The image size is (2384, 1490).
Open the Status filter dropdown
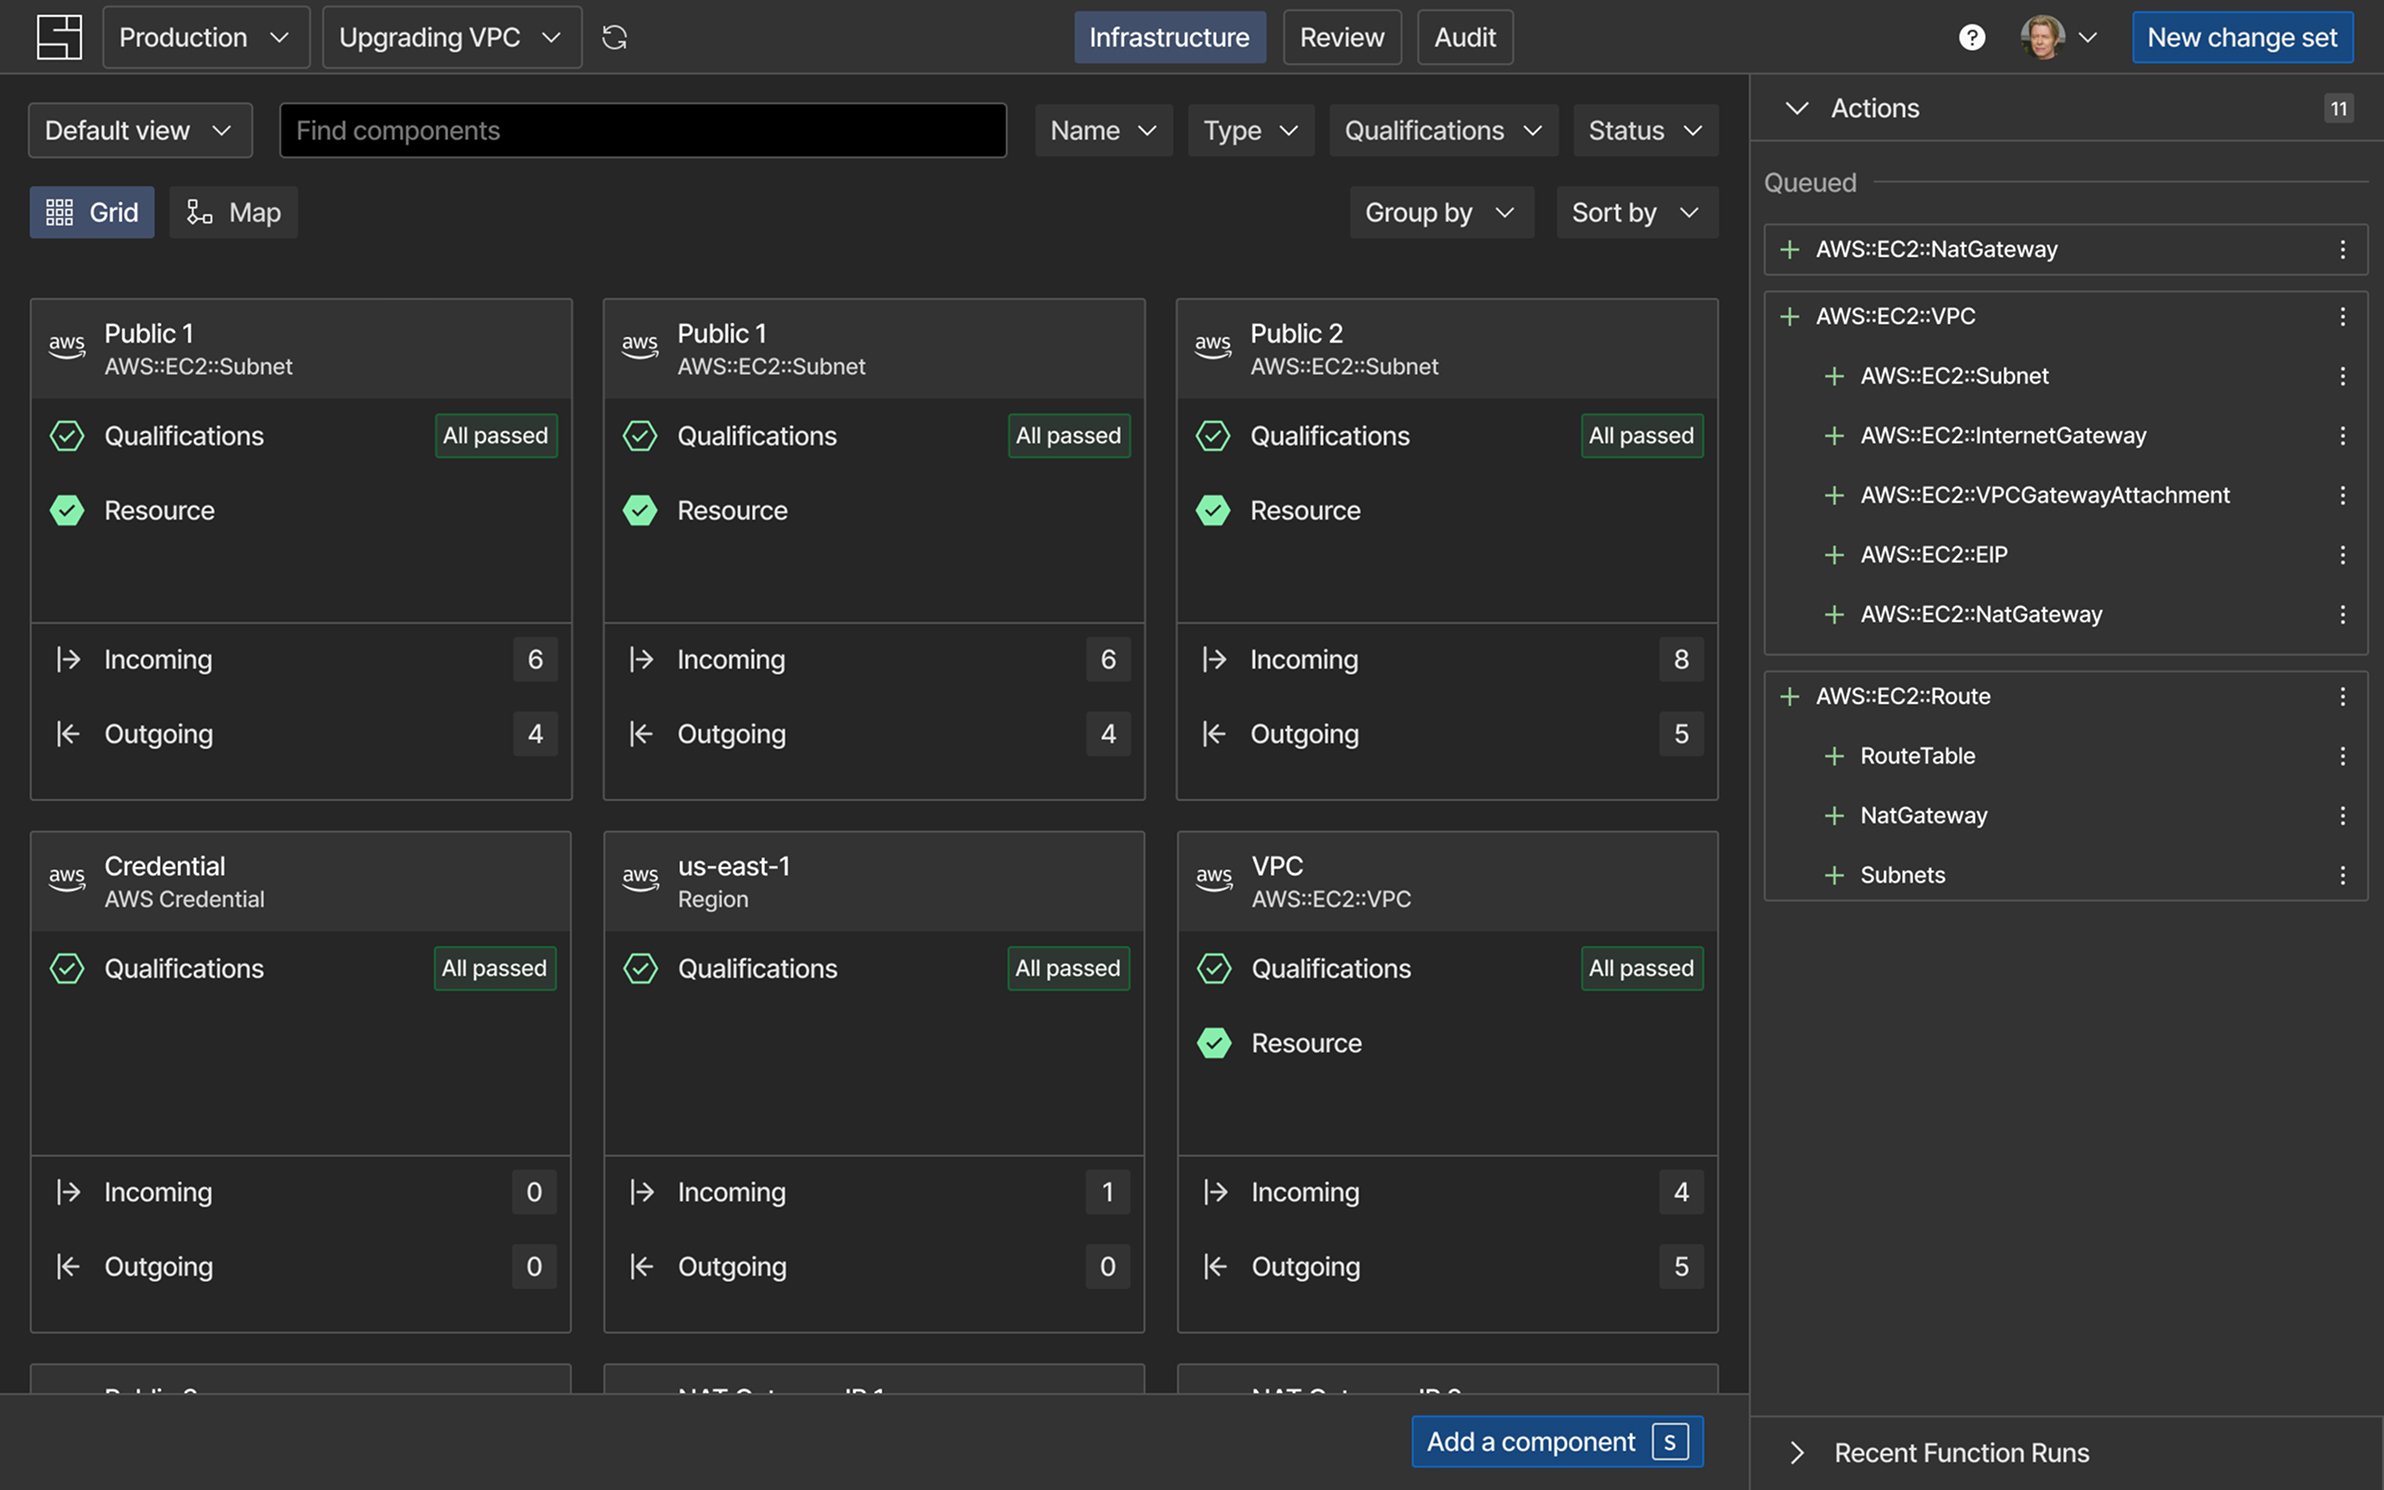[x=1645, y=130]
